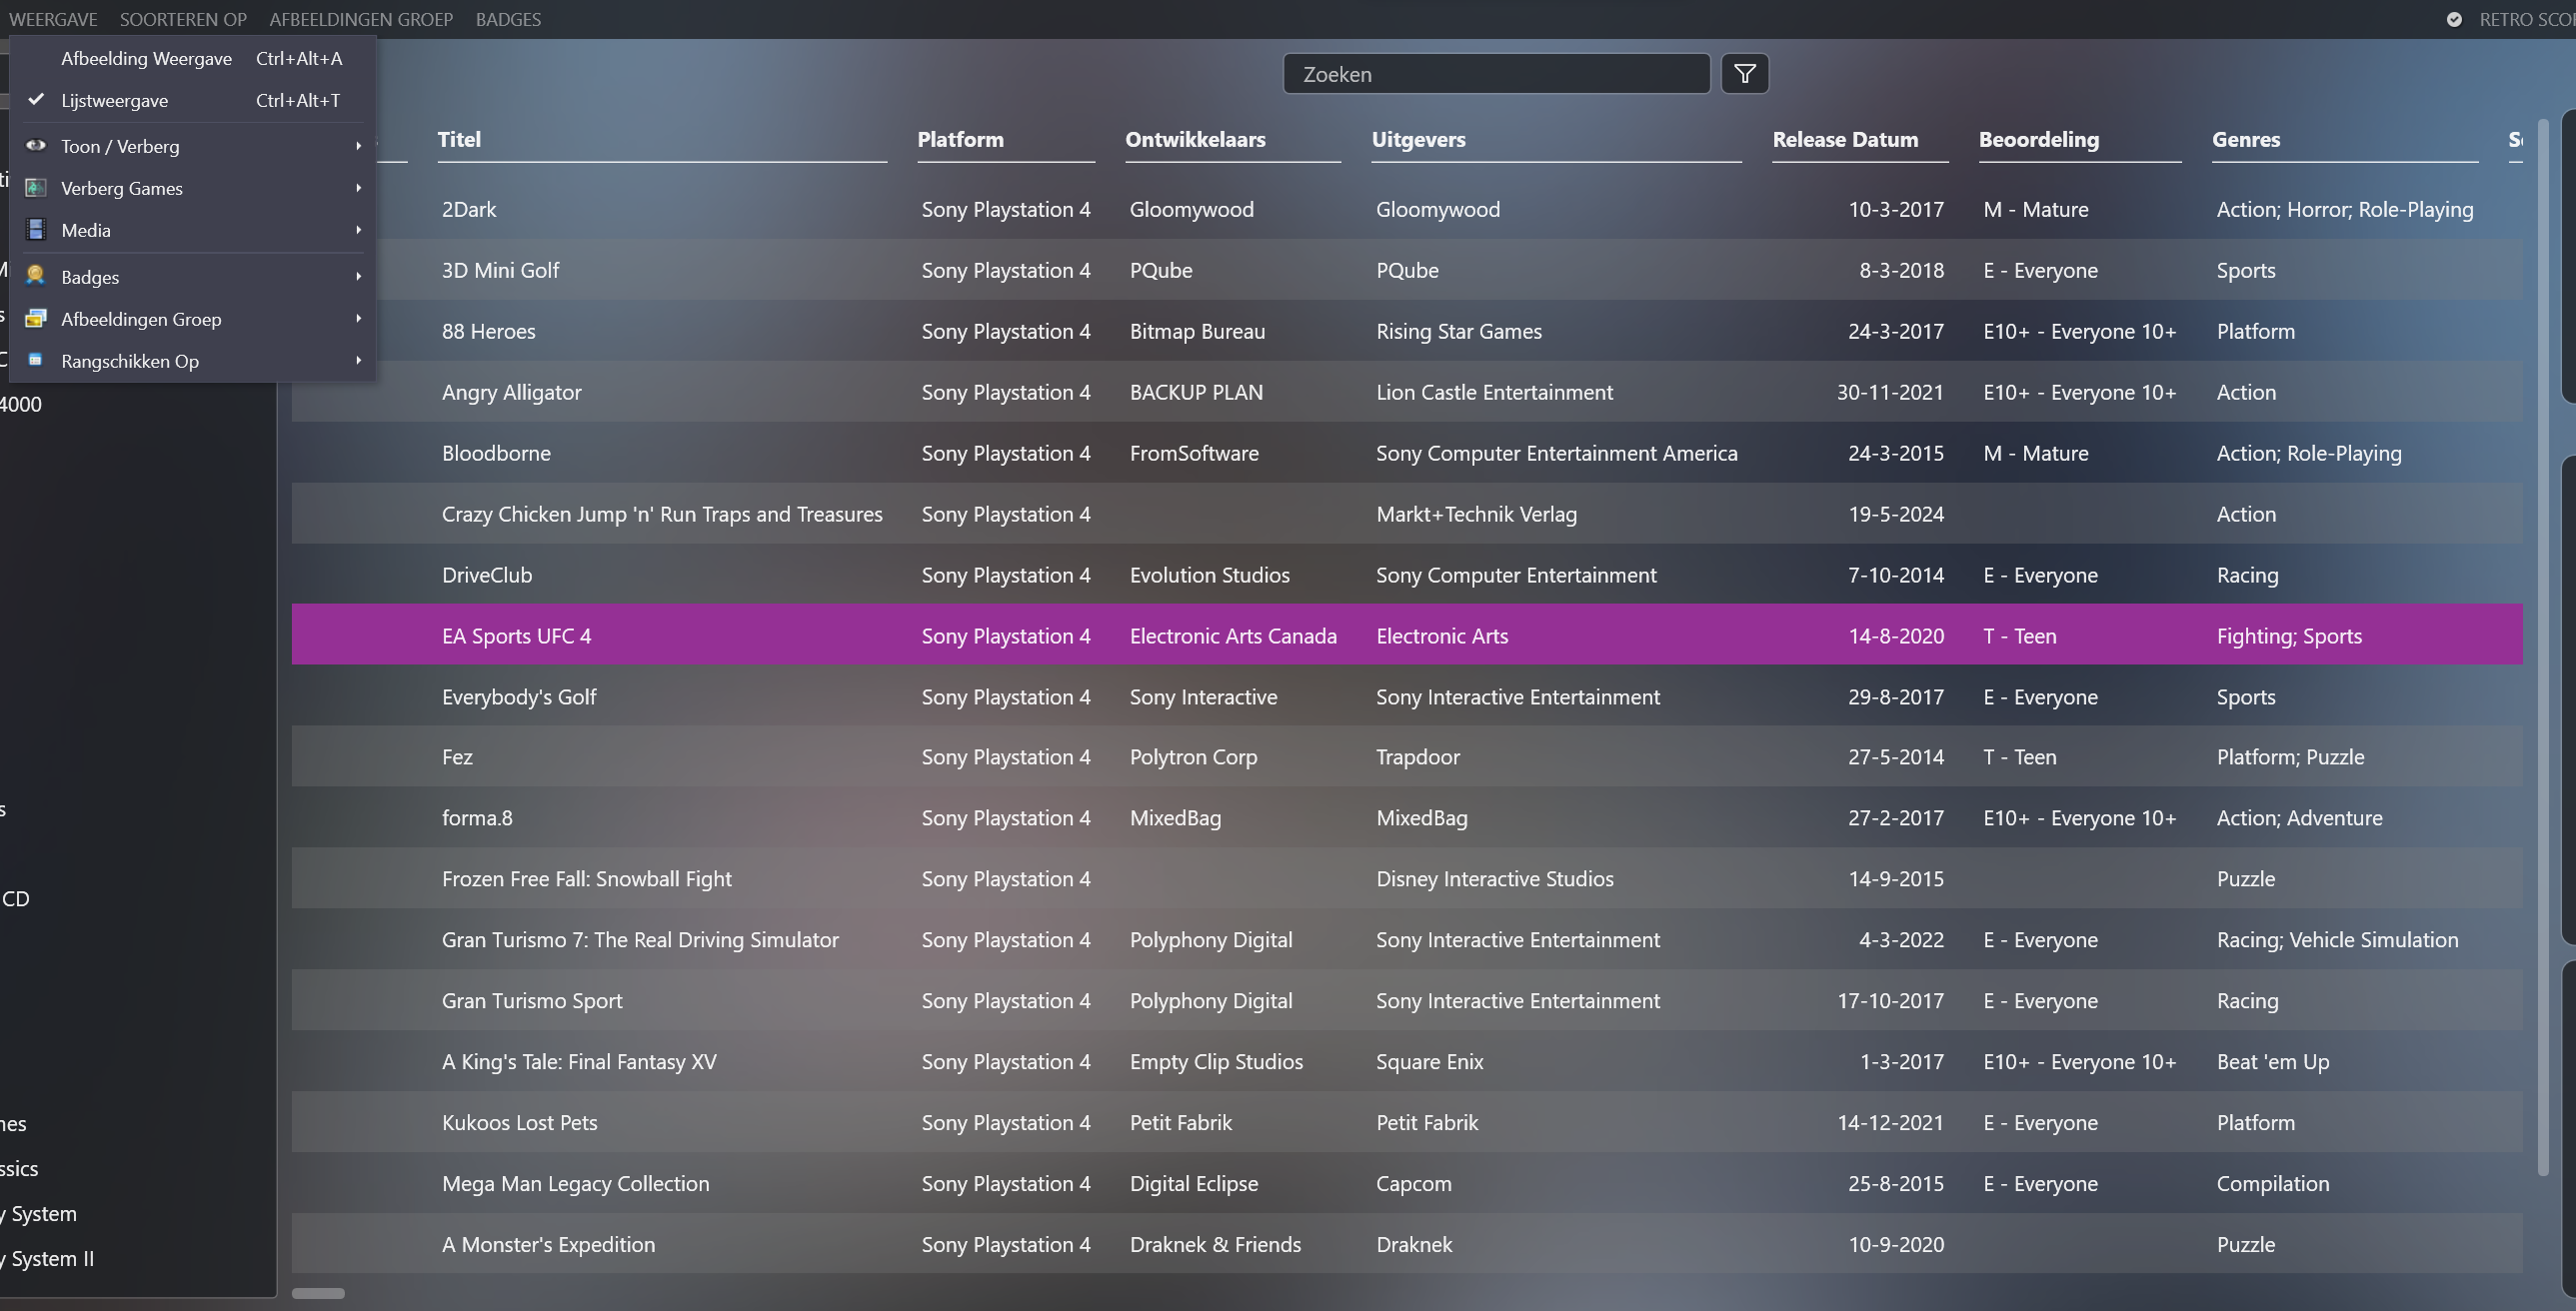Expand the Toon / Verberg submenu arrow
Image resolution: width=2576 pixels, height=1311 pixels.
click(358, 146)
